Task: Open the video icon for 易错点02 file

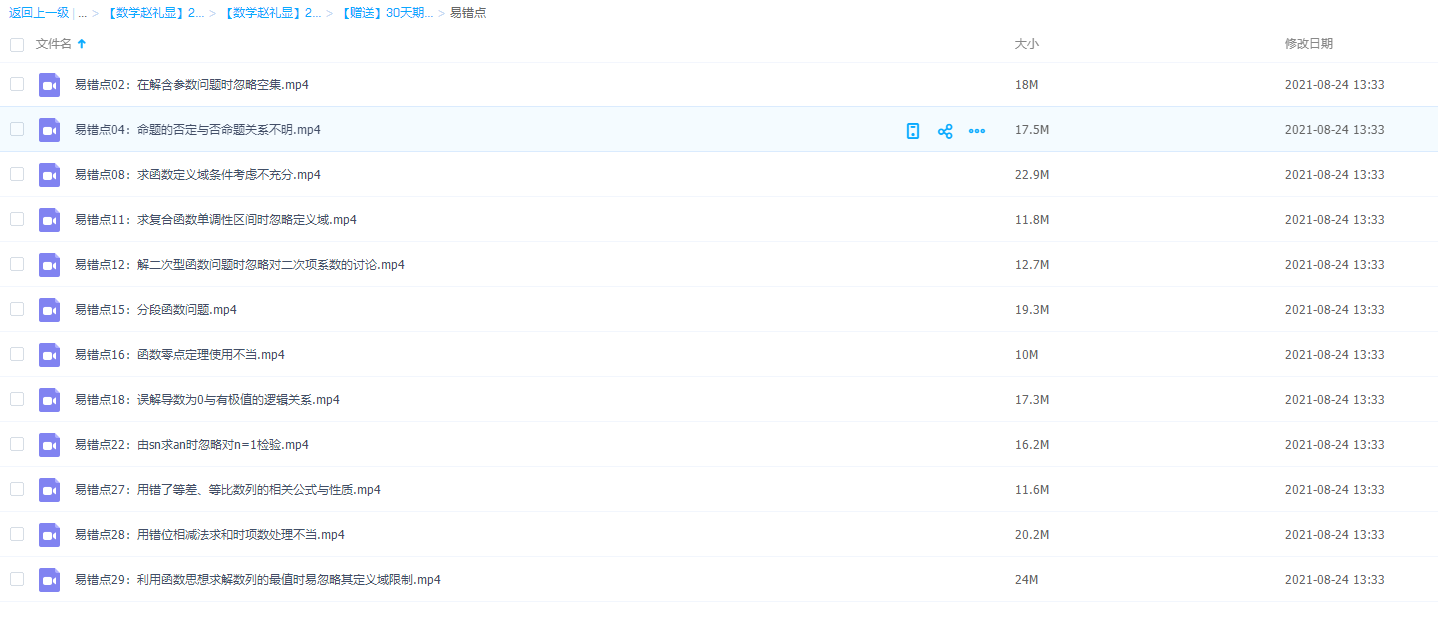Action: [x=50, y=85]
